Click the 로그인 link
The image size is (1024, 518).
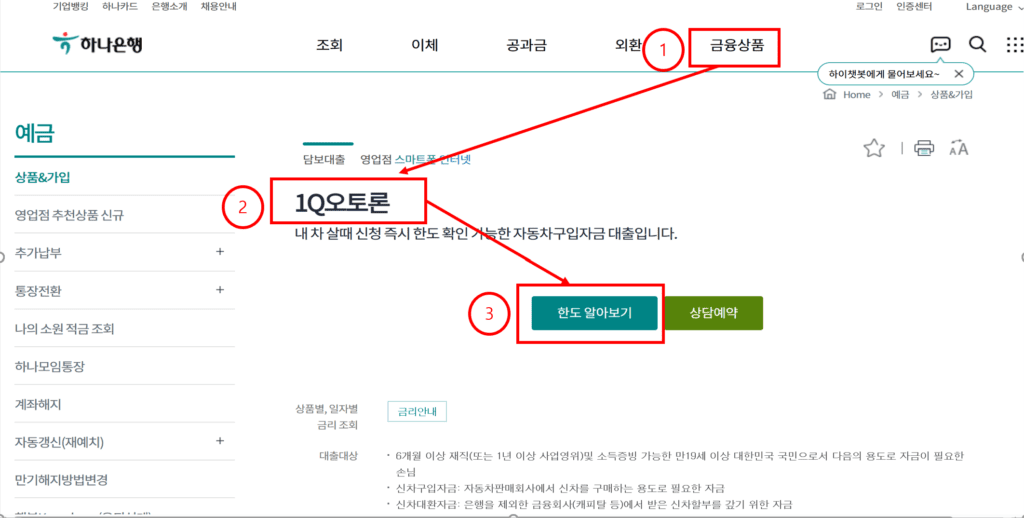(869, 7)
